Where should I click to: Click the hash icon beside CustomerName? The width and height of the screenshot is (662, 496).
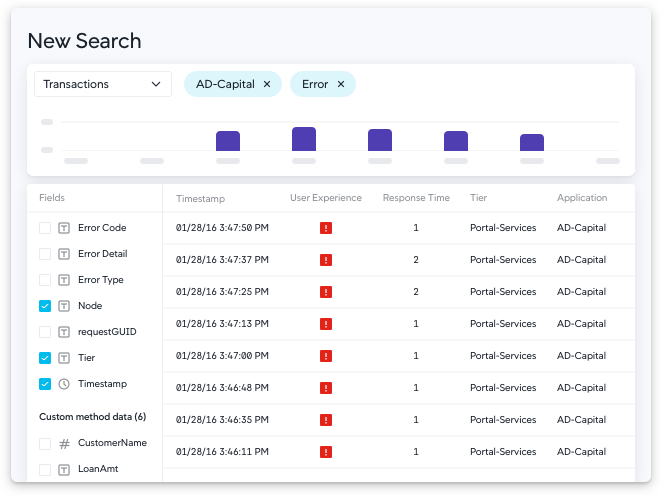pos(64,443)
